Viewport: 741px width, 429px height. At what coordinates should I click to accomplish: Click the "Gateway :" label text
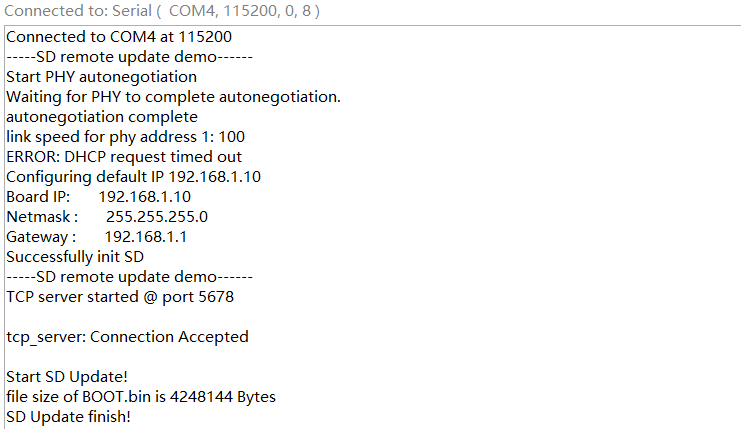tap(41, 237)
